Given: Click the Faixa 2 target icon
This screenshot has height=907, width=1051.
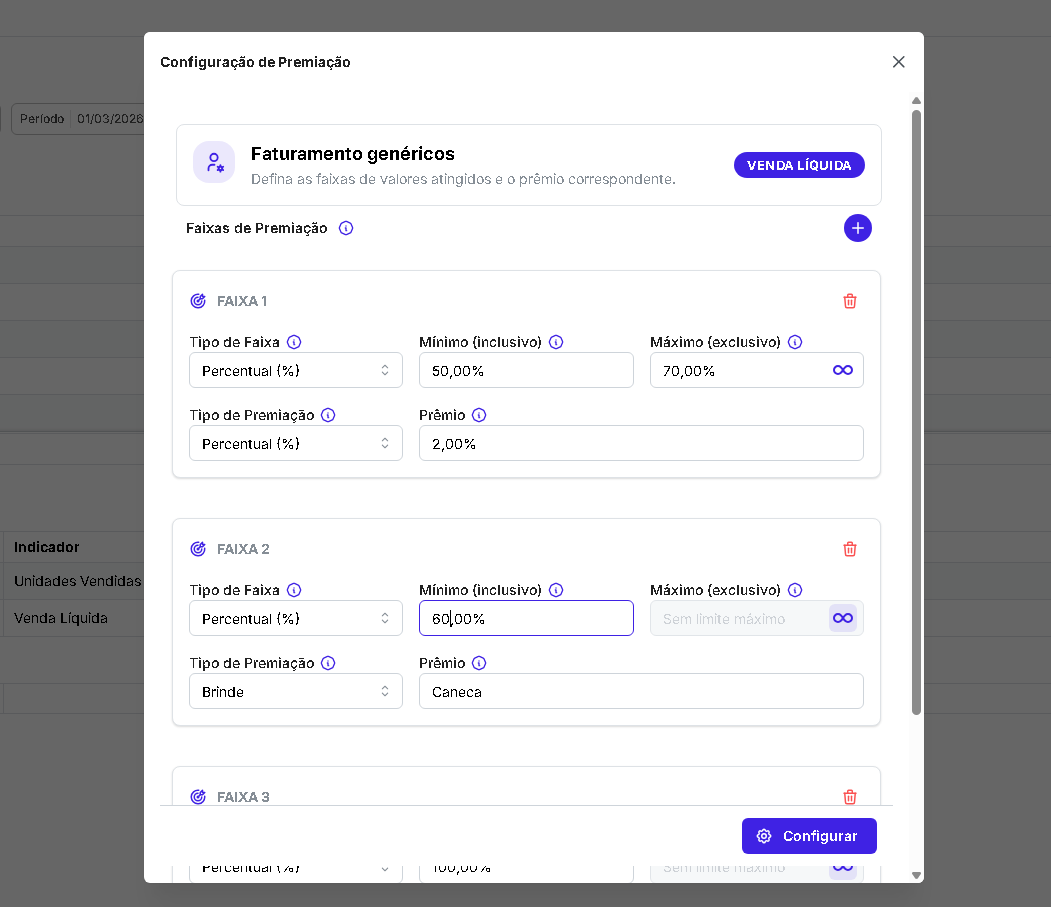Looking at the screenshot, I should [x=198, y=549].
